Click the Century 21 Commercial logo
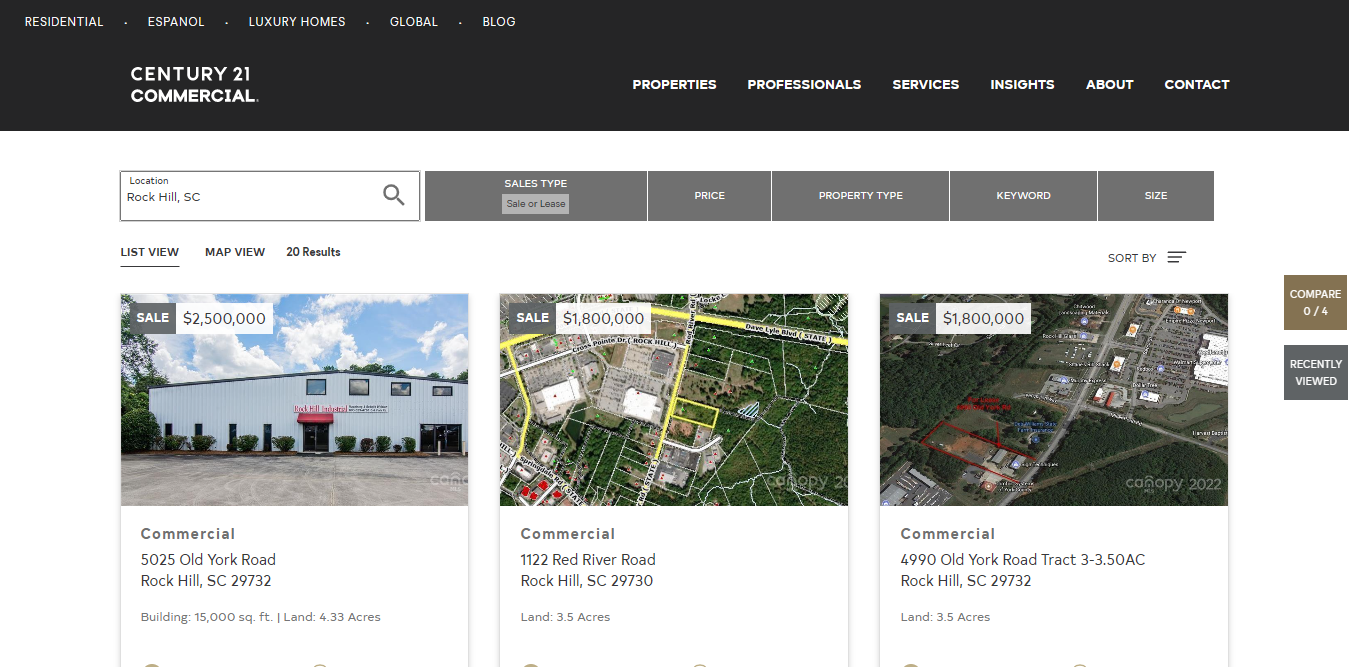Image resolution: width=1349 pixels, height=667 pixels. pyautogui.click(x=194, y=85)
